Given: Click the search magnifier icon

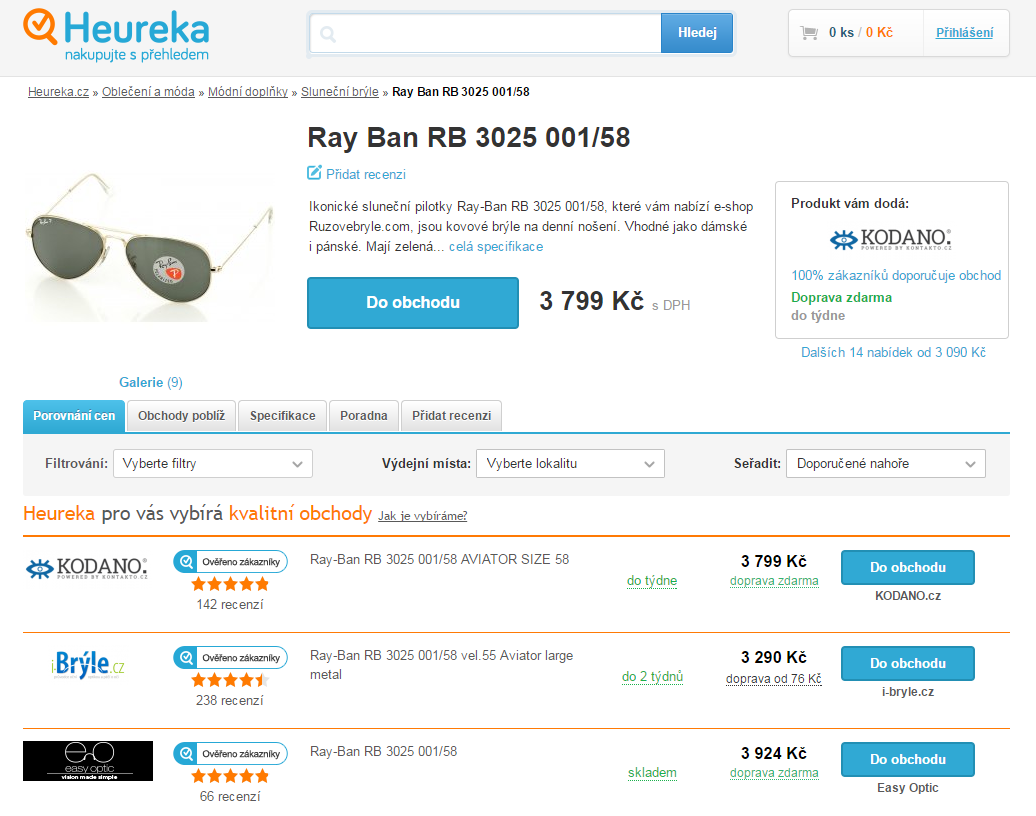Looking at the screenshot, I should click(328, 34).
